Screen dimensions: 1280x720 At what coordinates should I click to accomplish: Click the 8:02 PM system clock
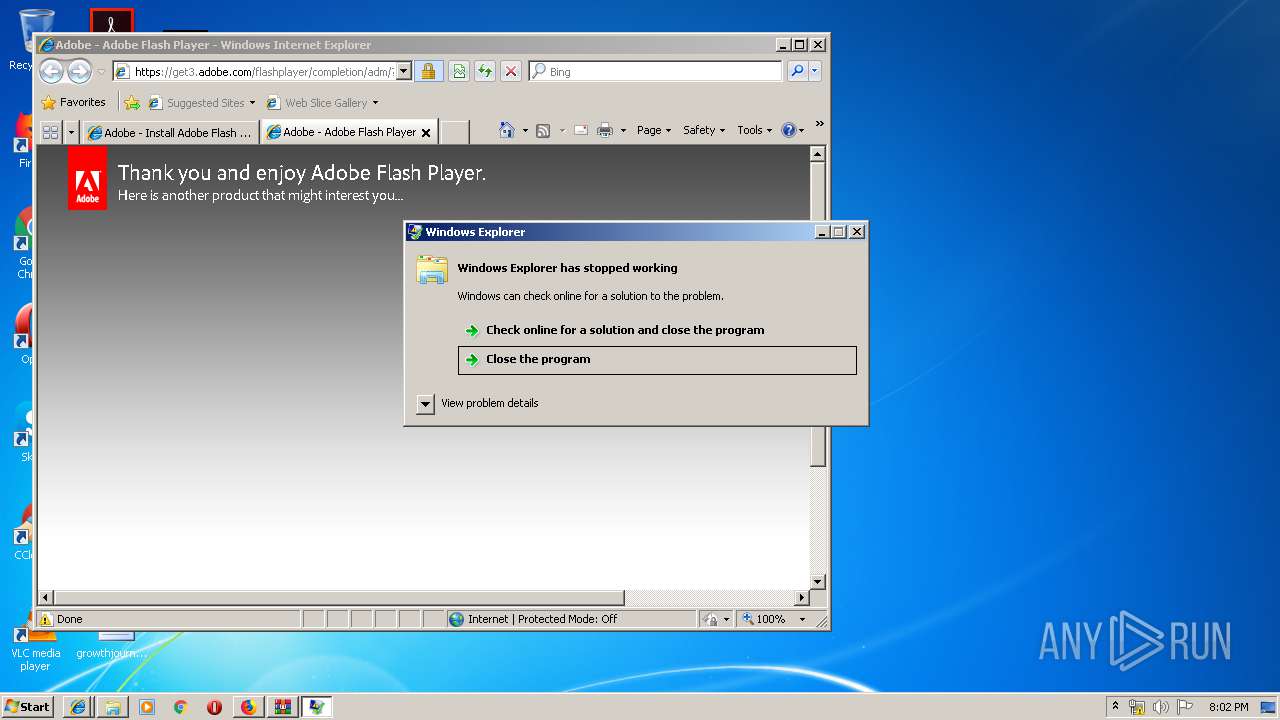click(1228, 707)
